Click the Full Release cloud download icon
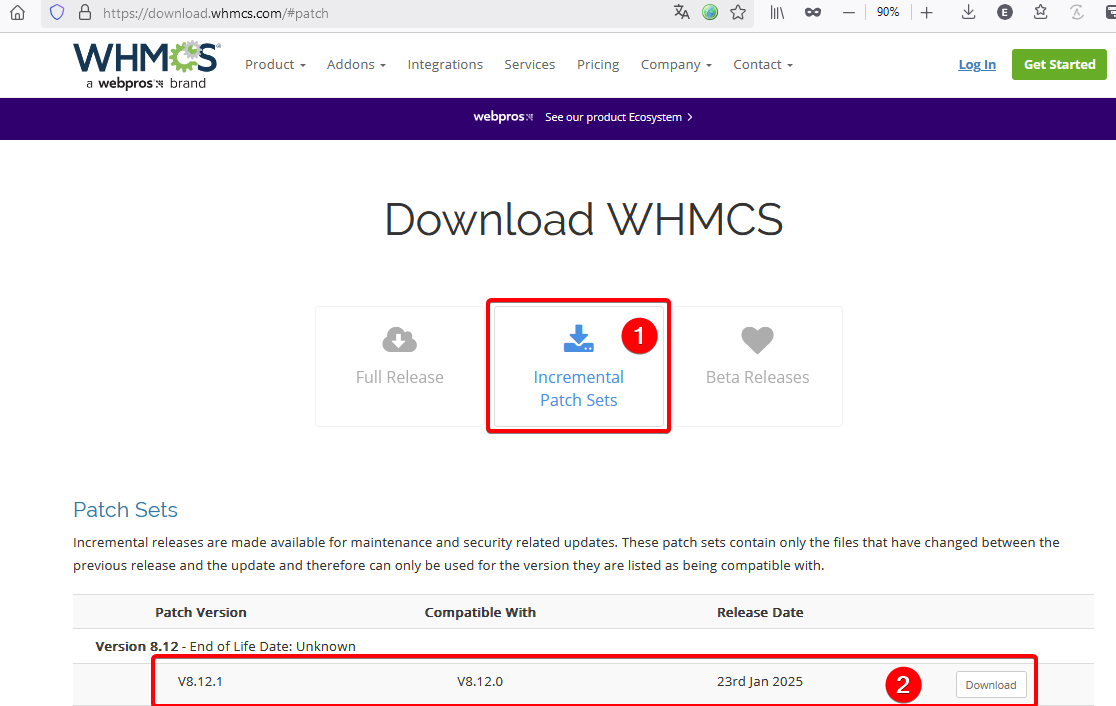1116x706 pixels. (x=400, y=339)
